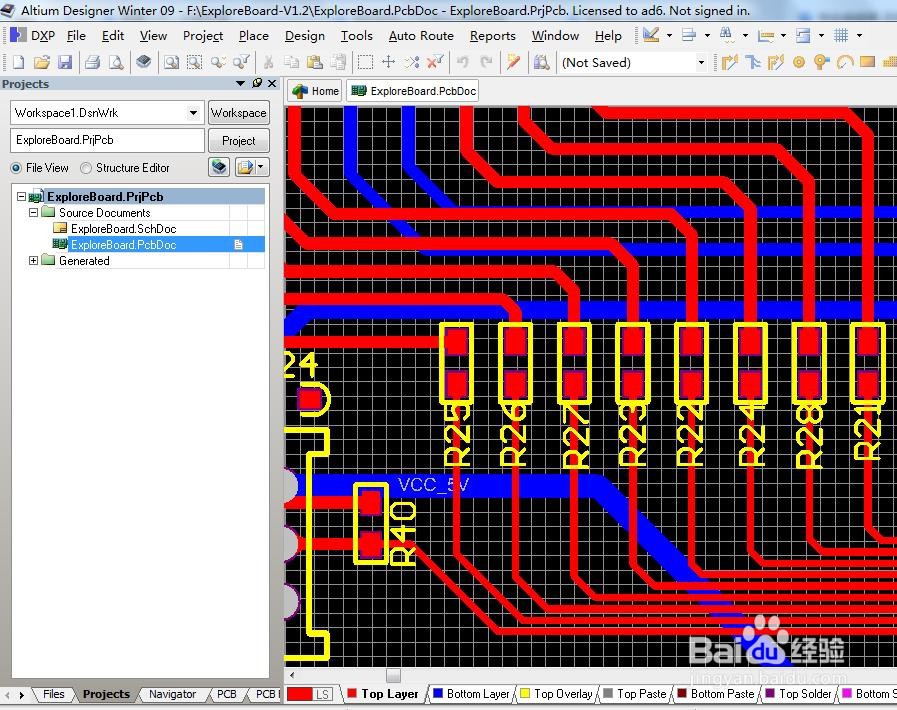Cut selection with the scissors icon

[x=268, y=62]
